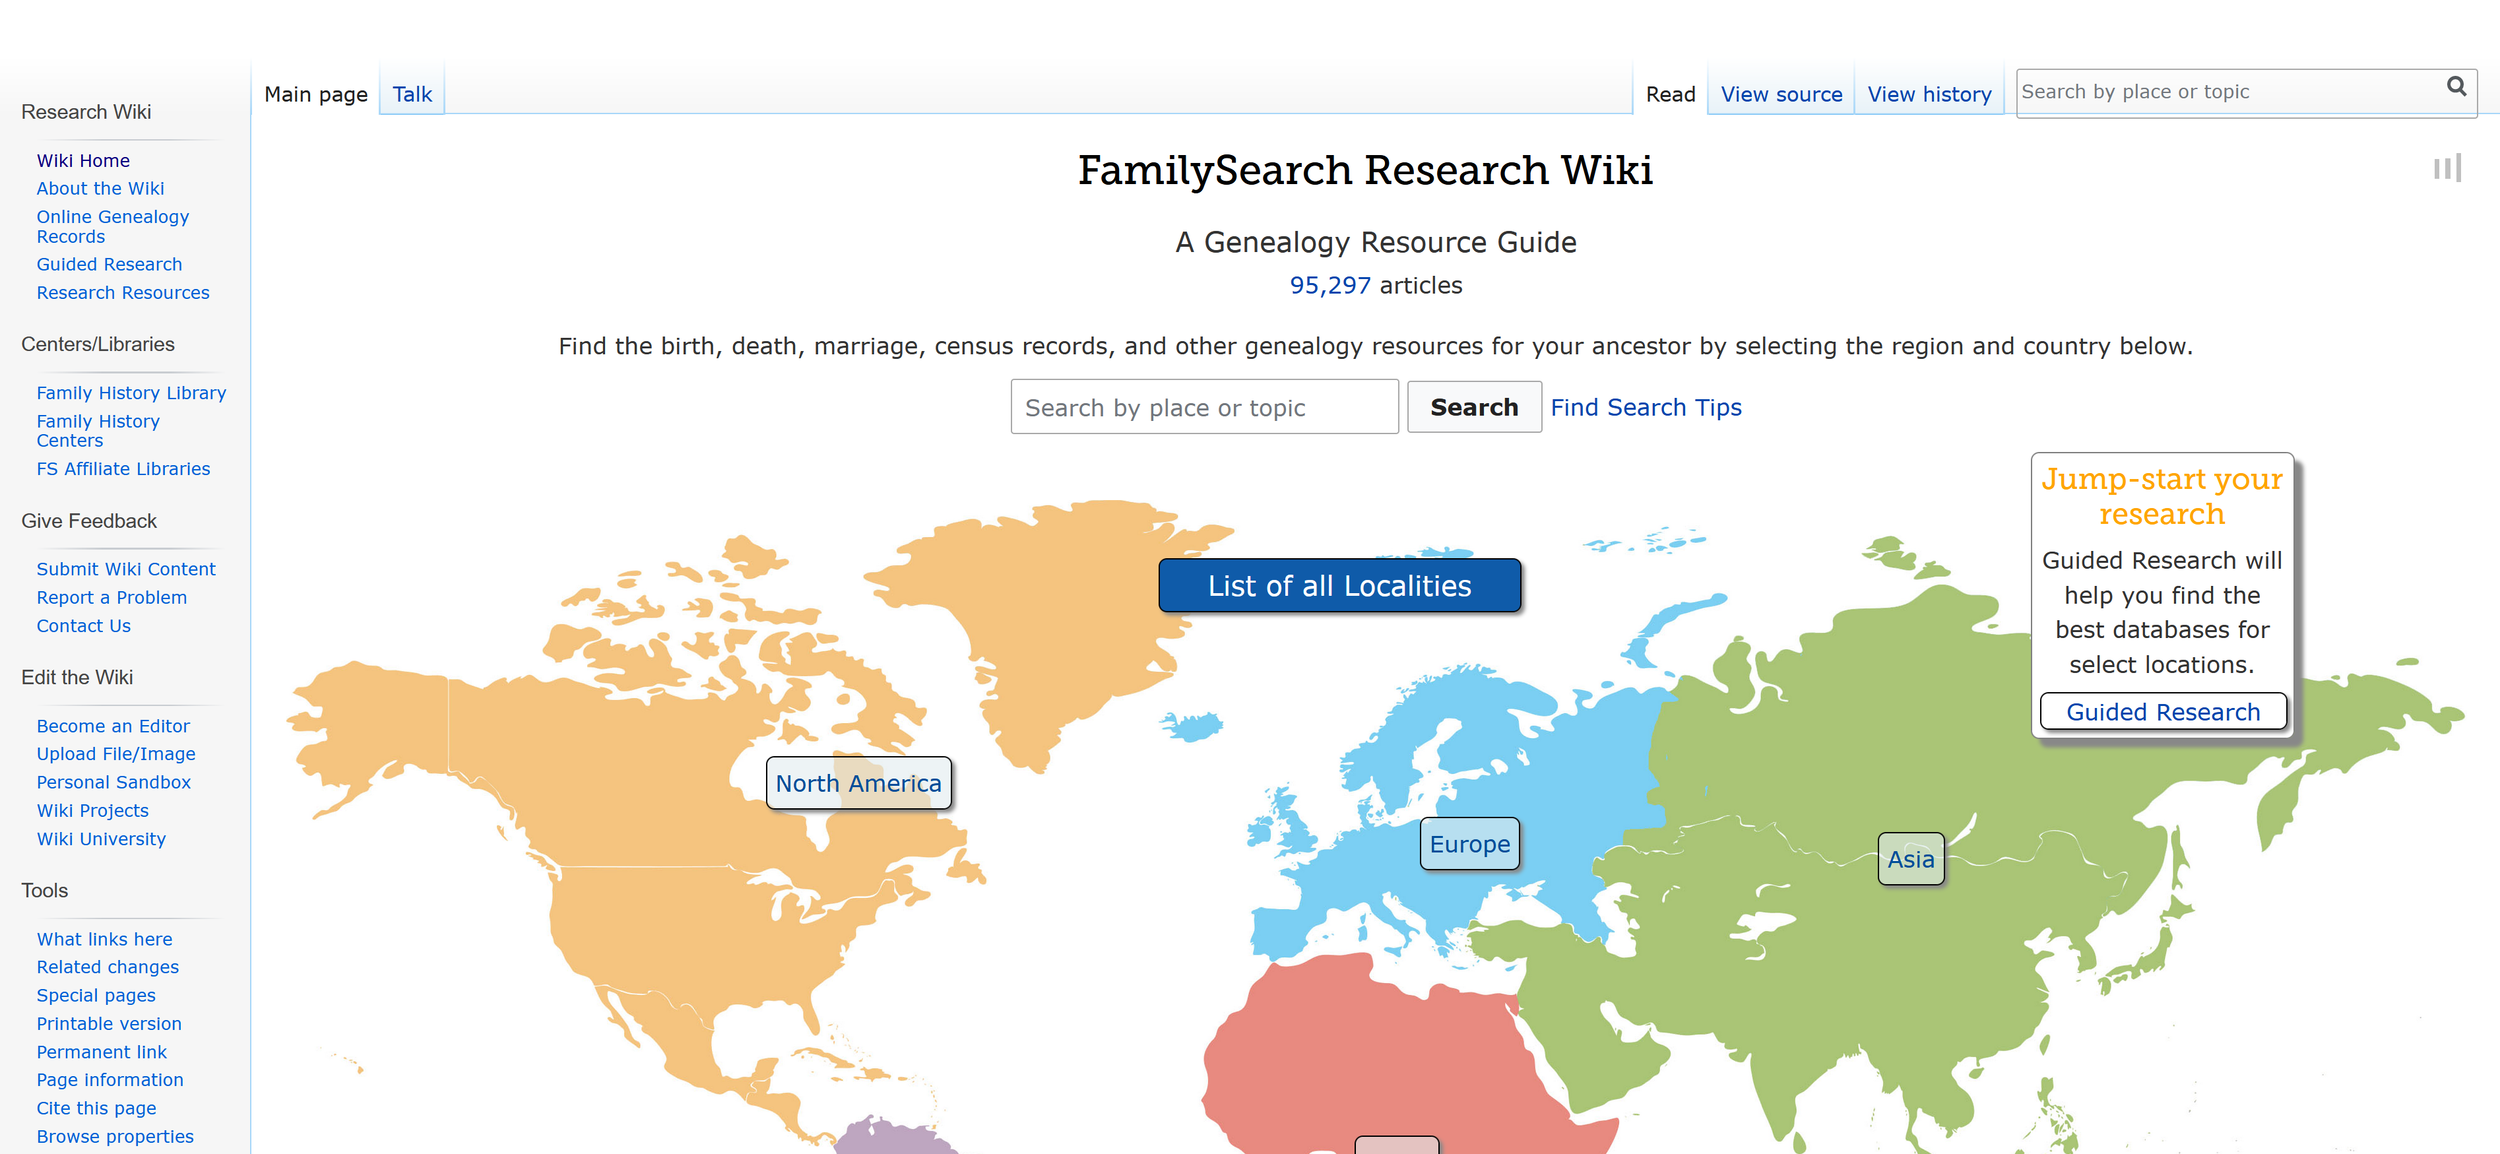The height and width of the screenshot is (1154, 2500).
Task: Open sidebar Guided Research link
Action: (x=109, y=264)
